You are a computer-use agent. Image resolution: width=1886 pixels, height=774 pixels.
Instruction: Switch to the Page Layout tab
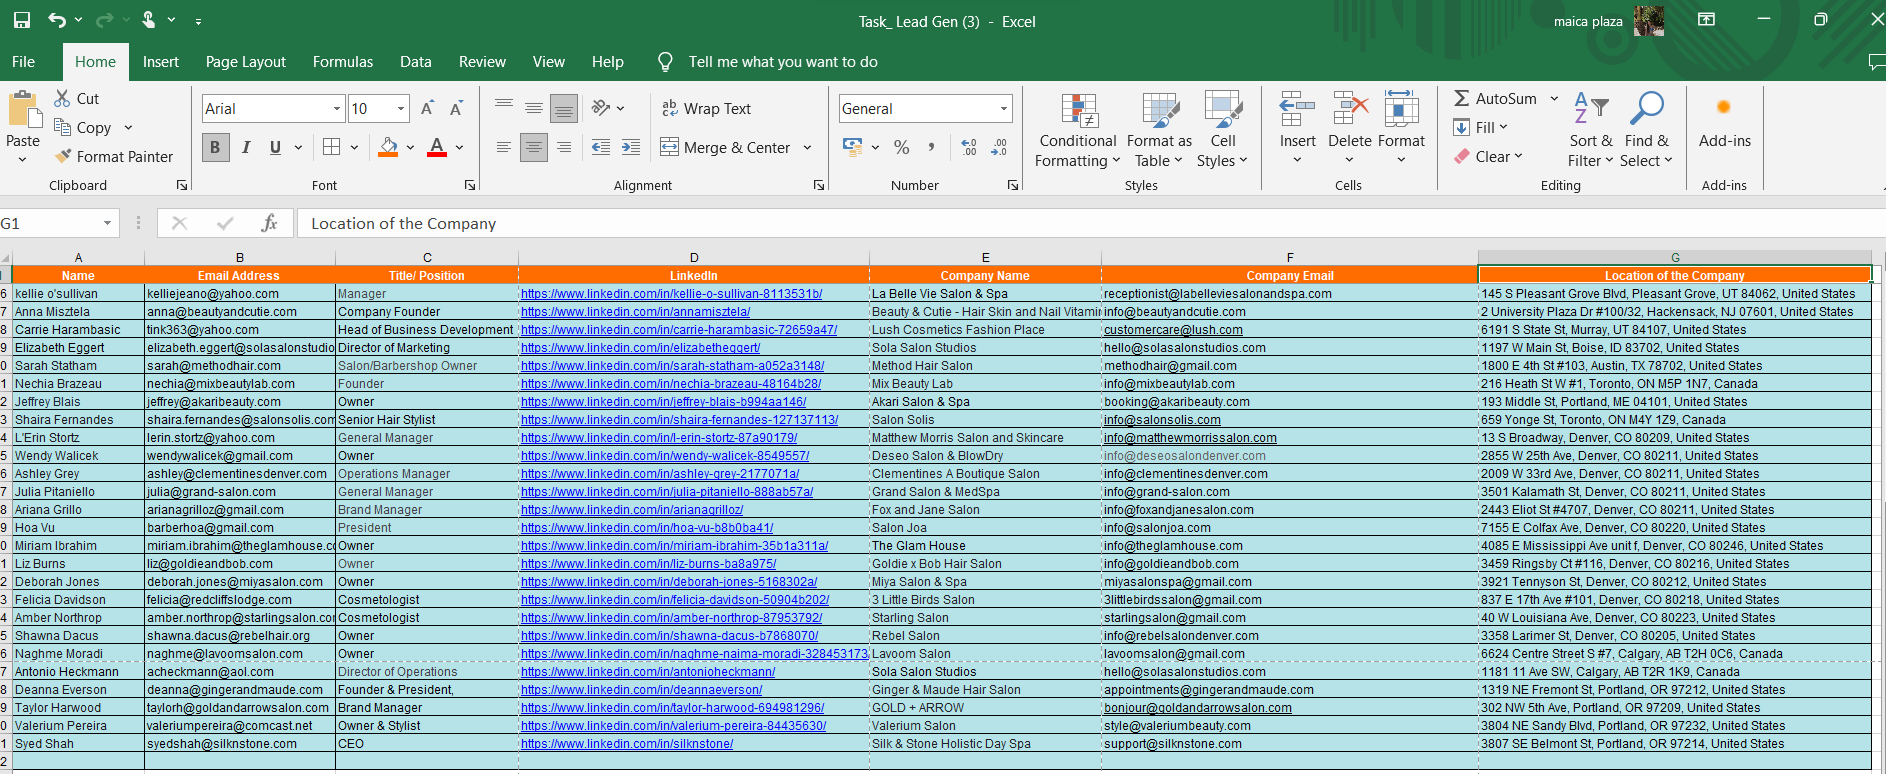(x=246, y=61)
